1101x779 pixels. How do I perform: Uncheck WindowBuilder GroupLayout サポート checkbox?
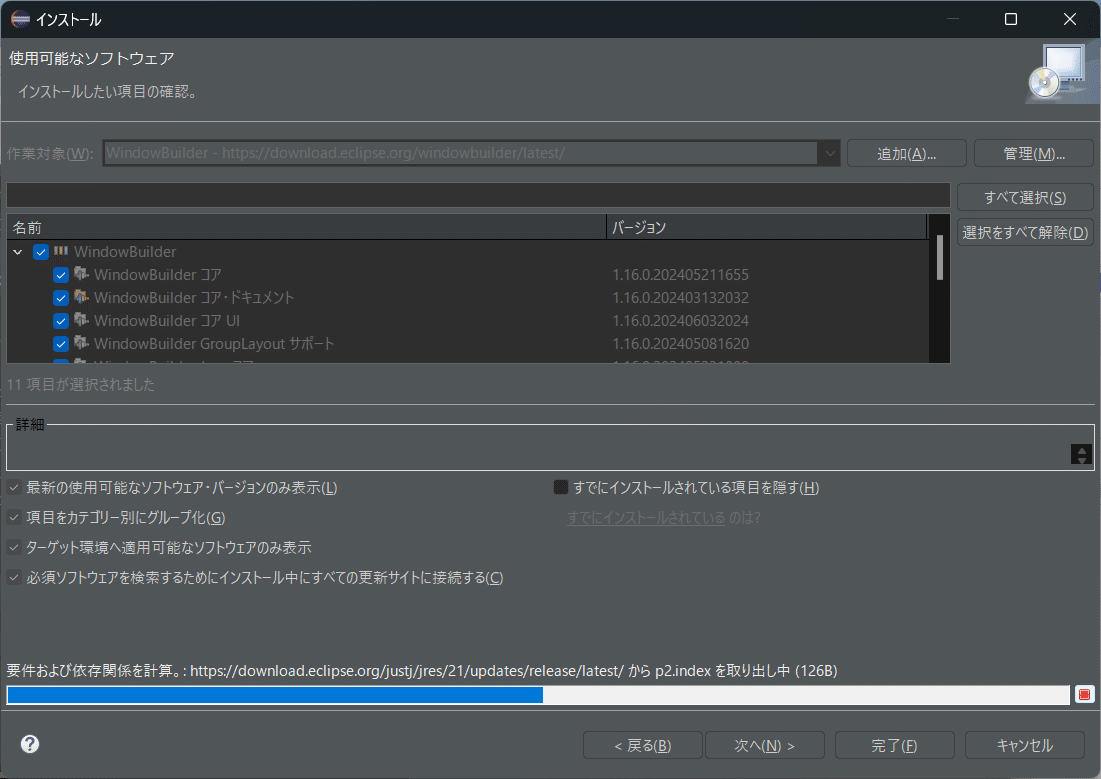61,343
